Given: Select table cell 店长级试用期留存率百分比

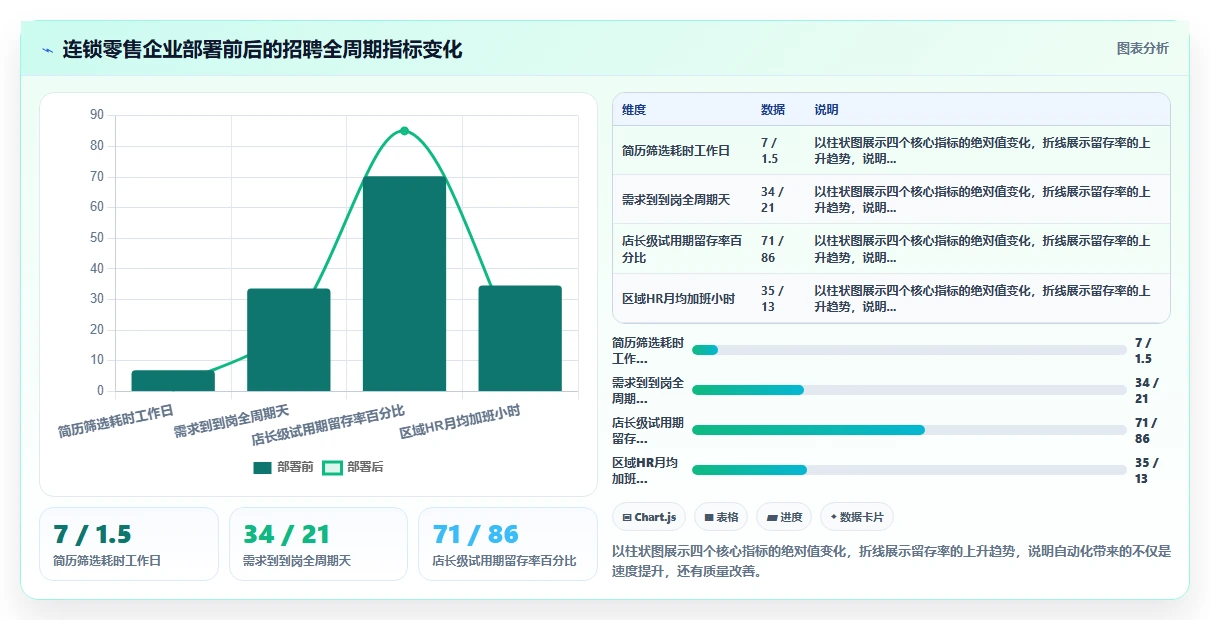Looking at the screenshot, I should point(682,249).
